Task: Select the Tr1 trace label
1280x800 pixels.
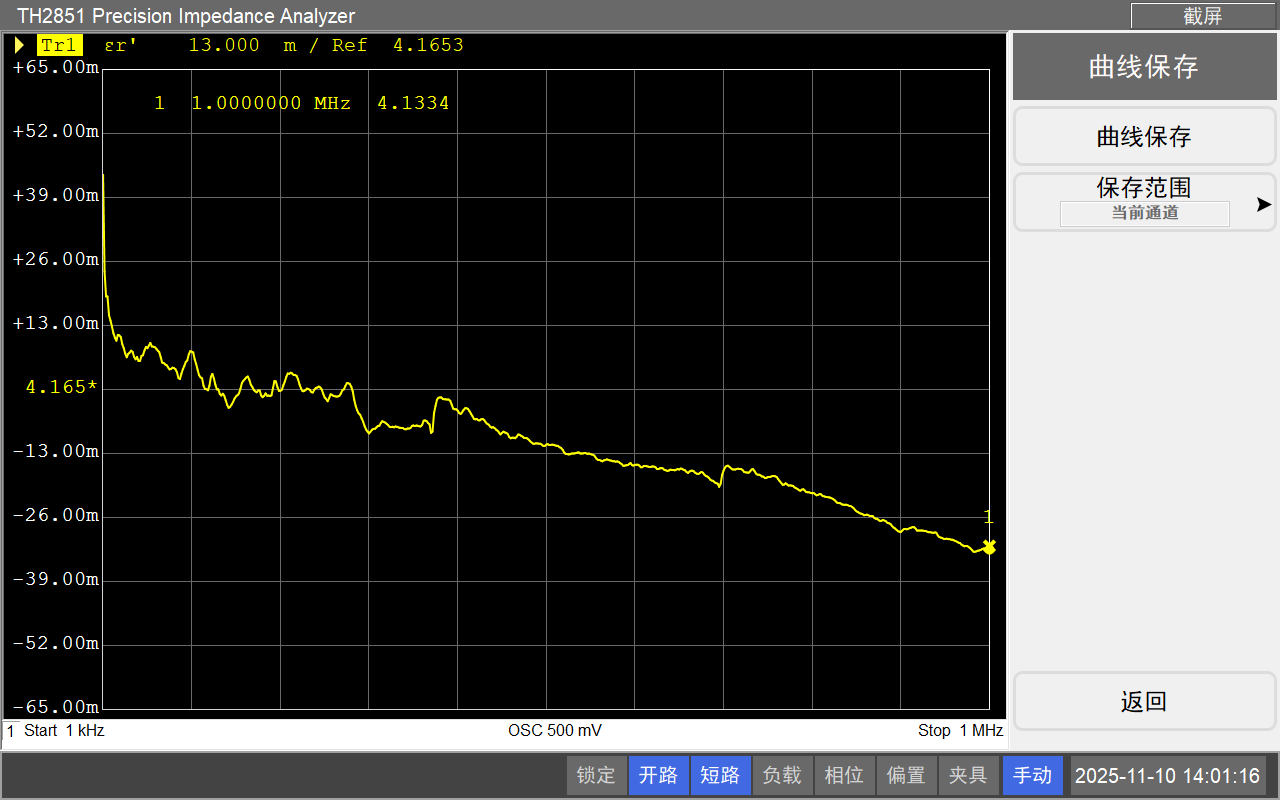Action: tap(59, 45)
